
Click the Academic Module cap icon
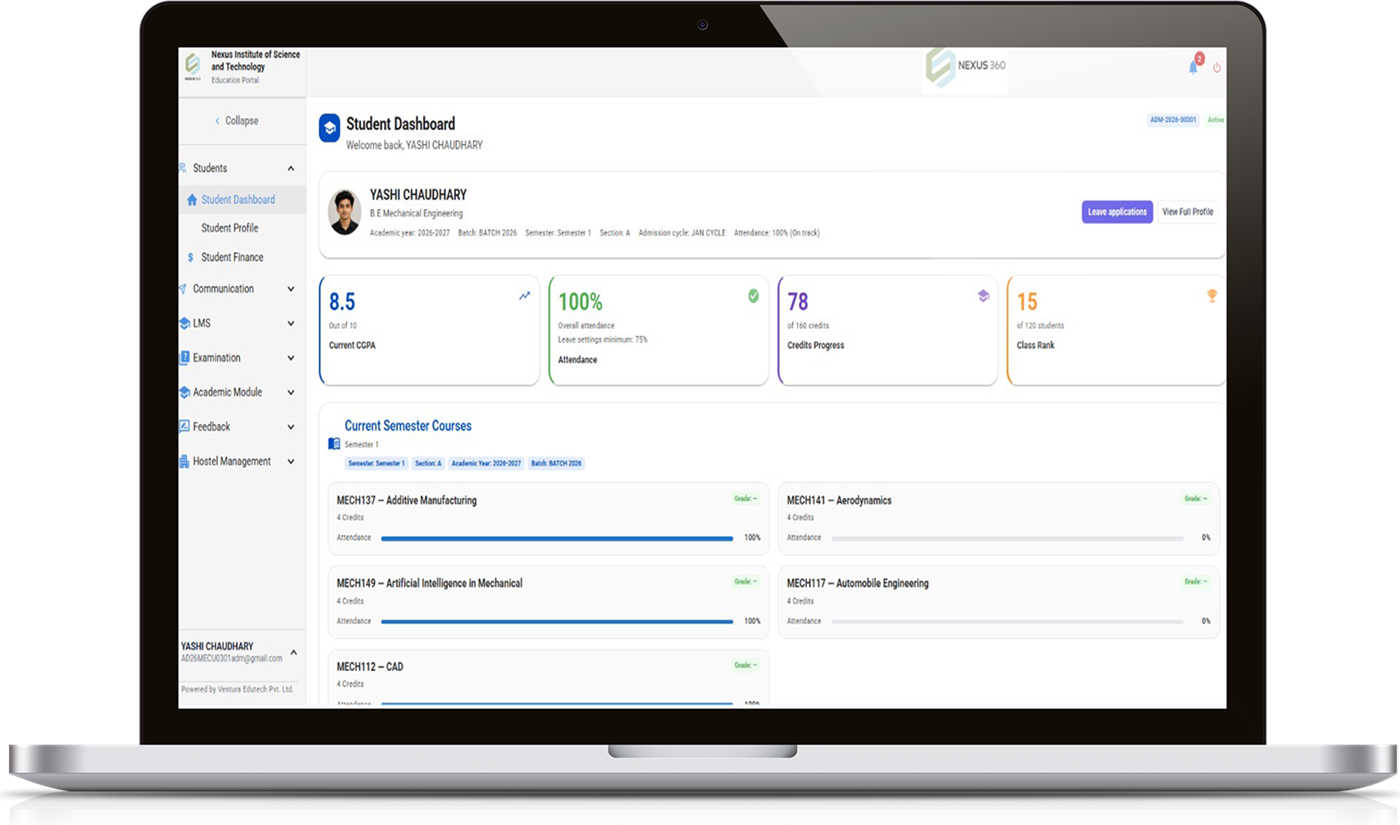(x=184, y=392)
